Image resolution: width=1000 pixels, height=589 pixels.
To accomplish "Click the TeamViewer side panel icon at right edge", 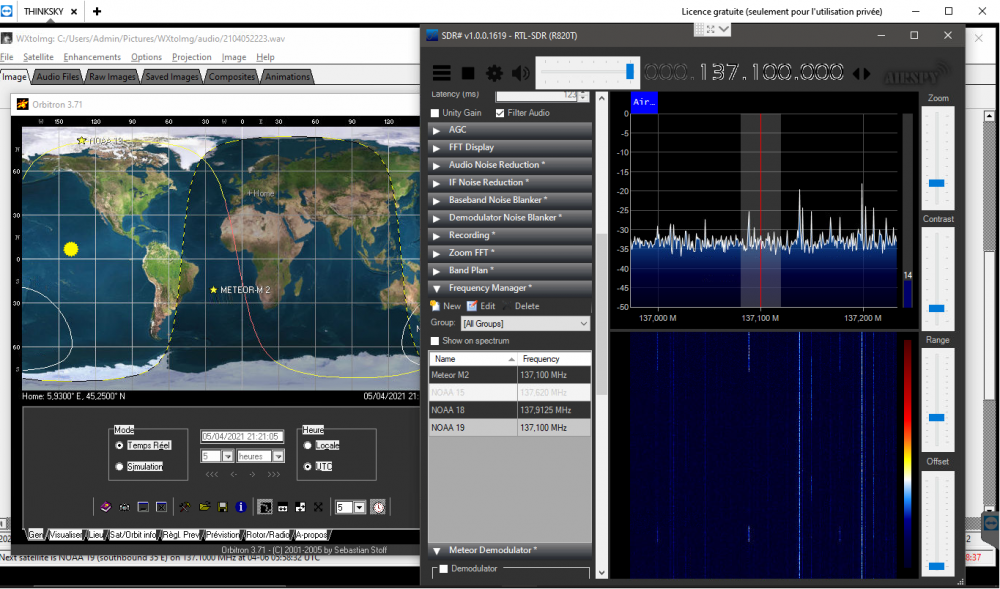I will (990, 523).
